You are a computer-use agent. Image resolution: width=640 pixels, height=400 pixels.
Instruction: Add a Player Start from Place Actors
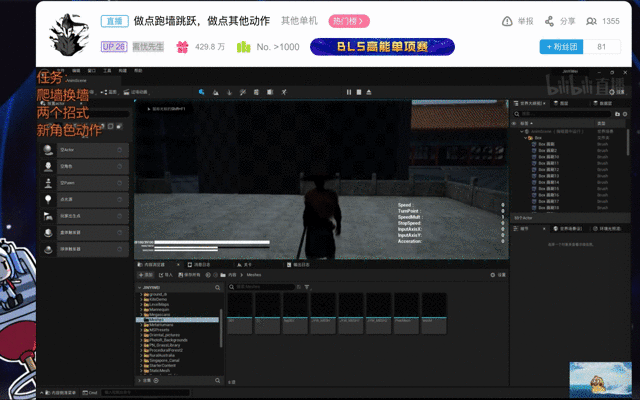tap(85, 216)
